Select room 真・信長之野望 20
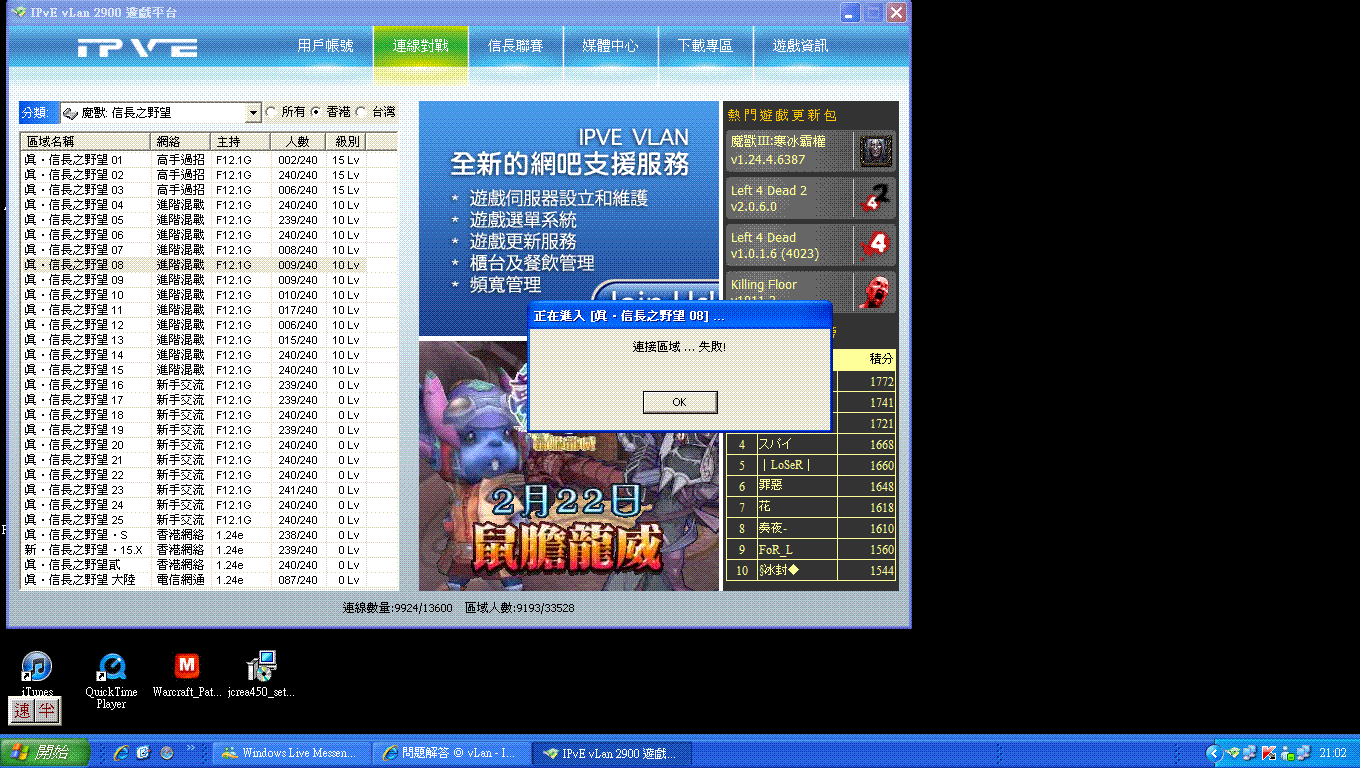The image size is (1360, 768). (x=194, y=445)
